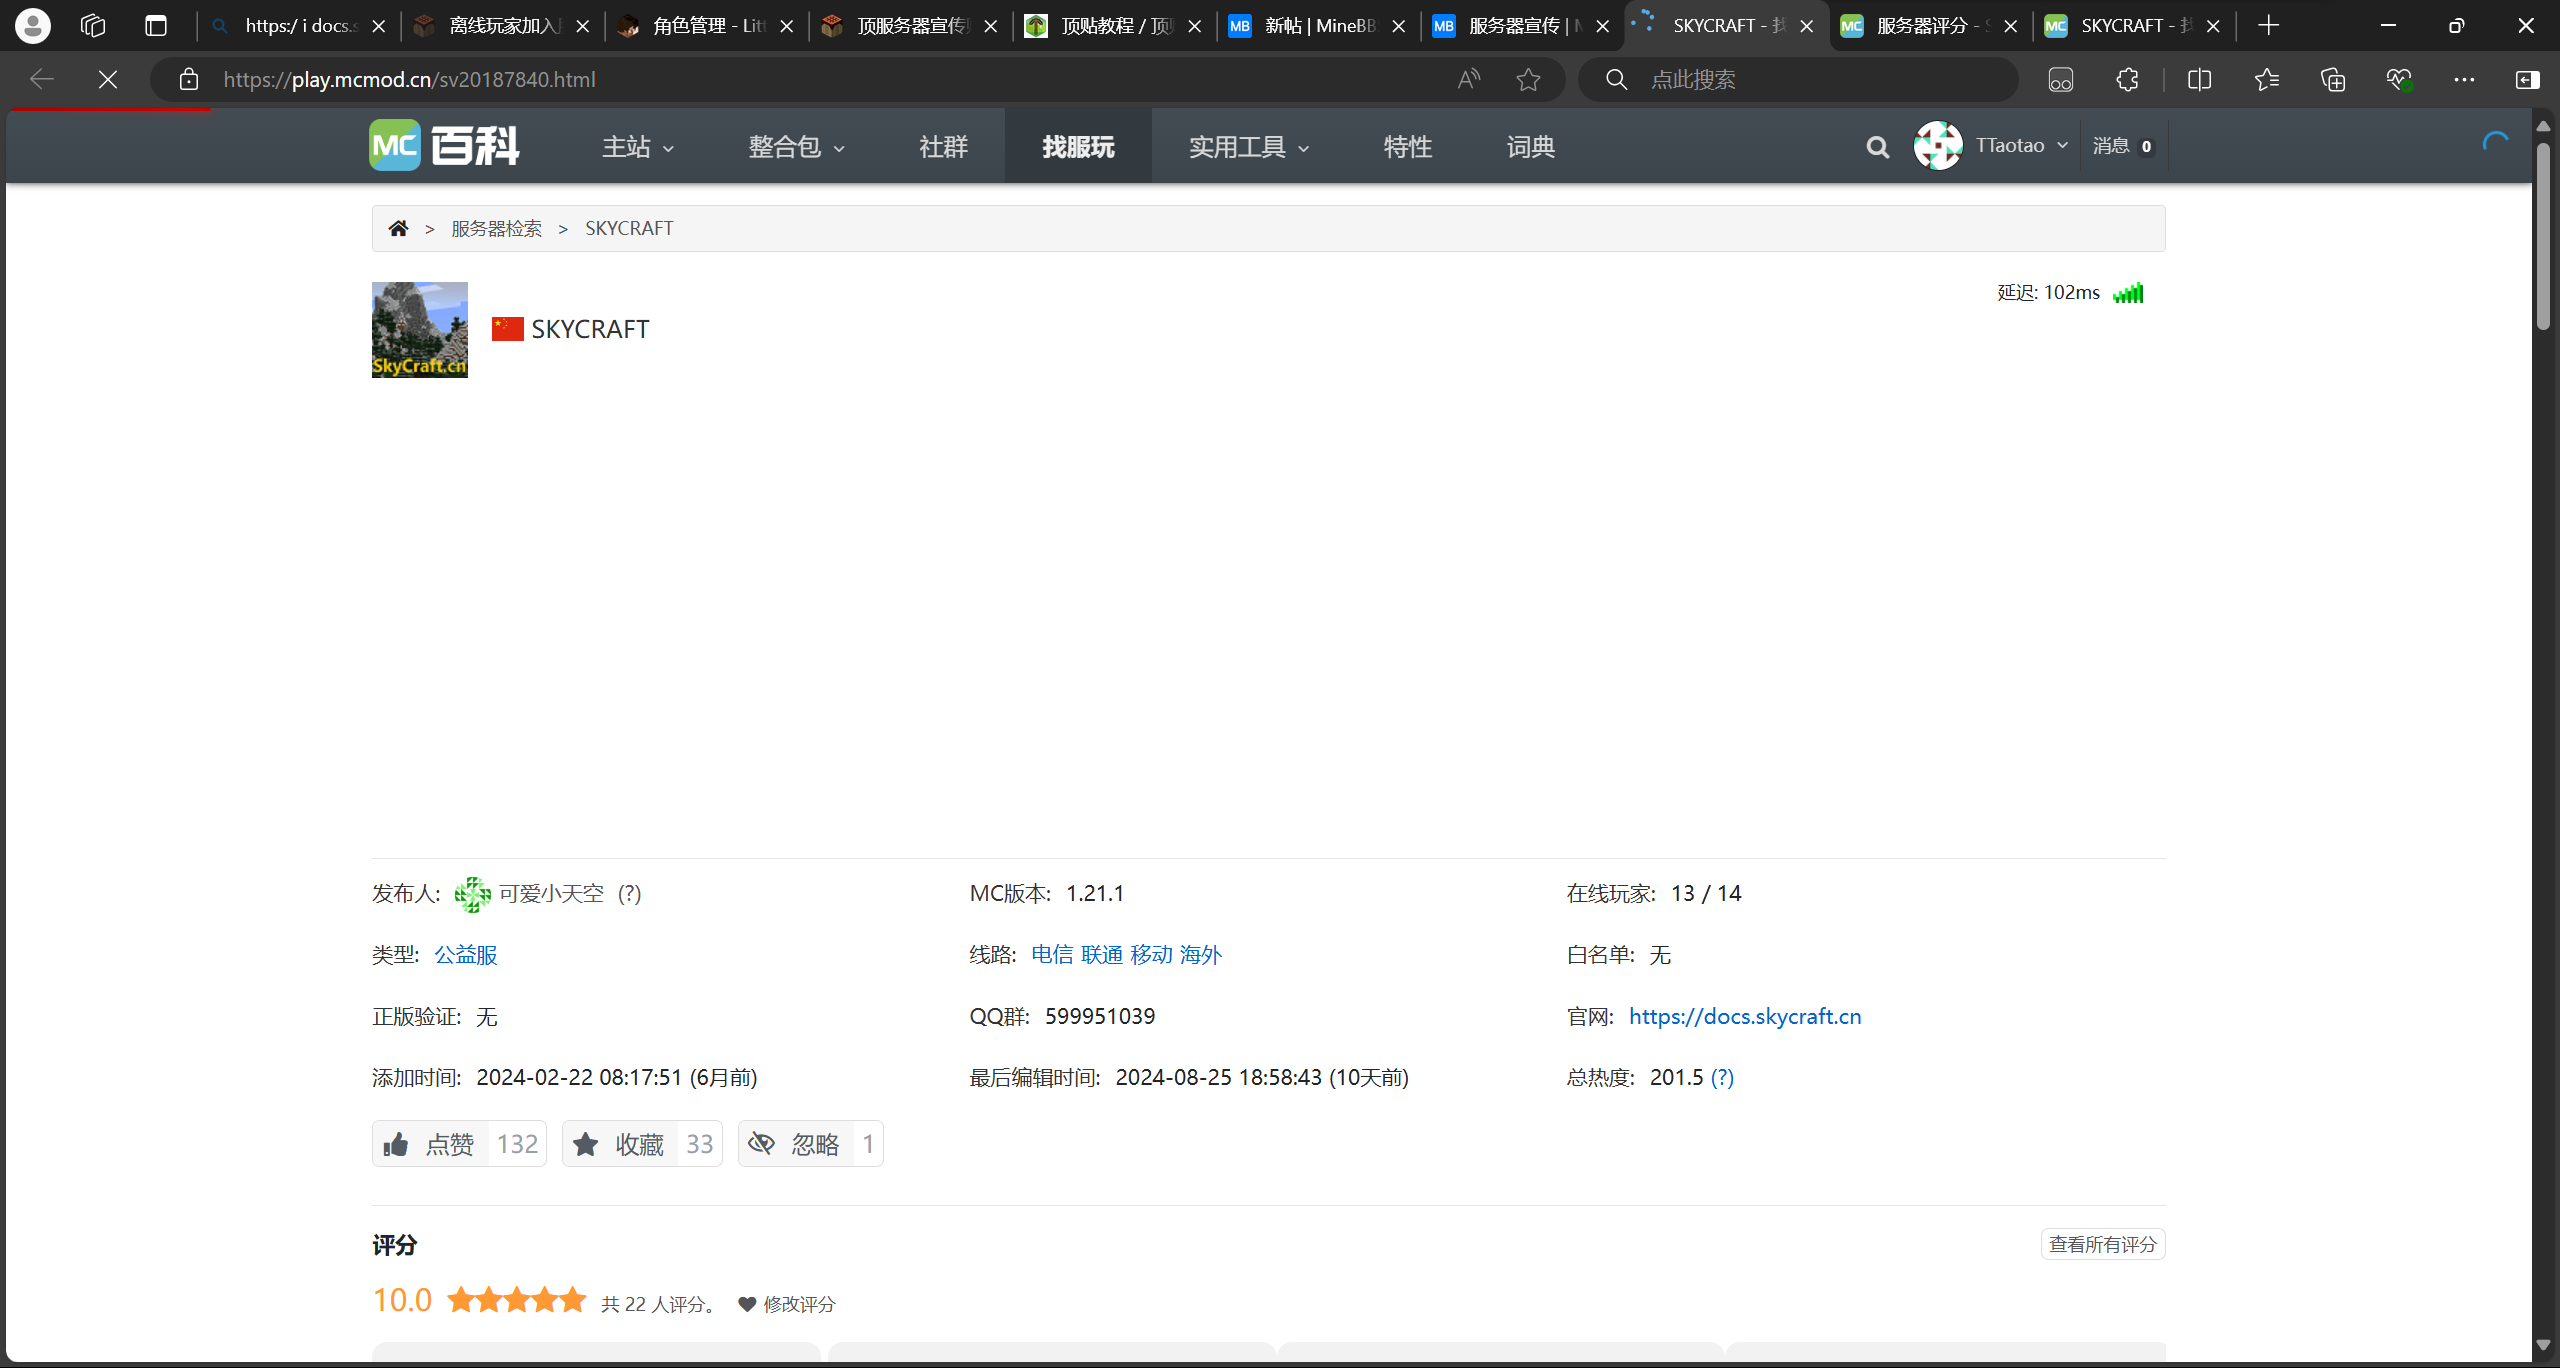Click the site info lock icon

[x=189, y=79]
